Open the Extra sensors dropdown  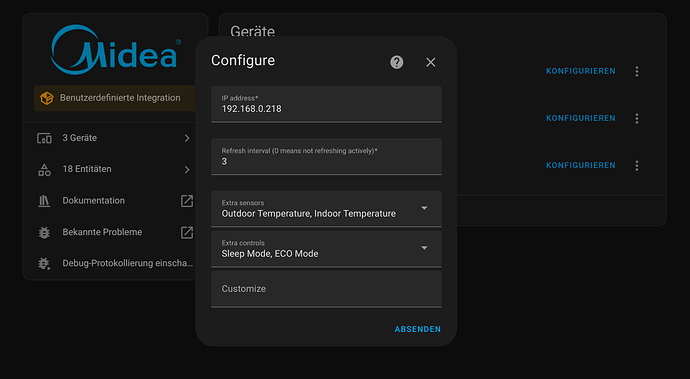pyautogui.click(x=326, y=209)
